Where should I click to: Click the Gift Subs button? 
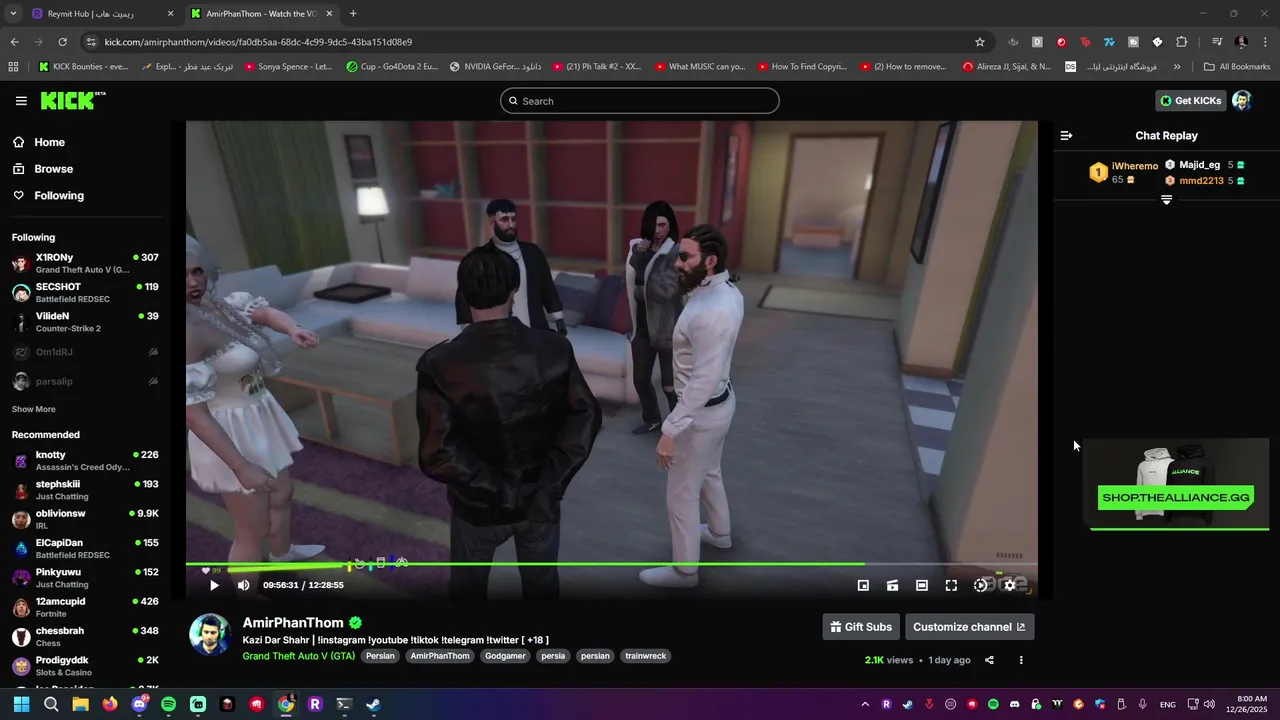pyautogui.click(x=861, y=627)
